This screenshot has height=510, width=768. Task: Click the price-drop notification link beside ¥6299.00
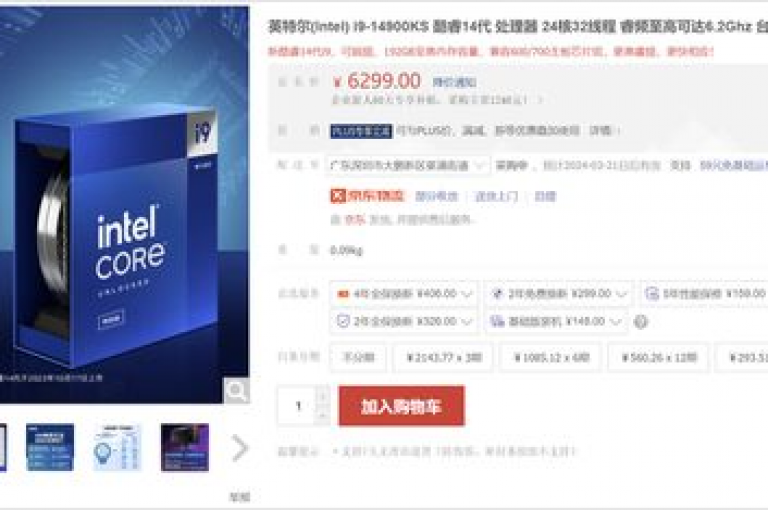click(454, 82)
